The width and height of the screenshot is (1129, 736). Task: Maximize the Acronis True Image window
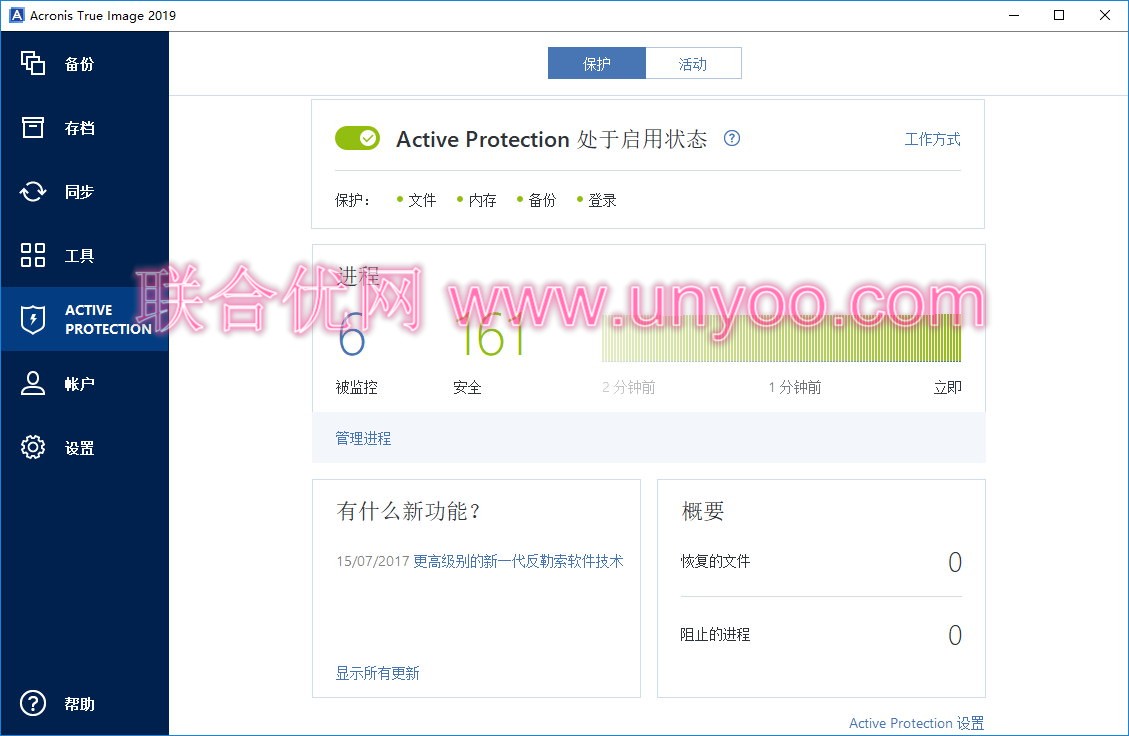1058,15
